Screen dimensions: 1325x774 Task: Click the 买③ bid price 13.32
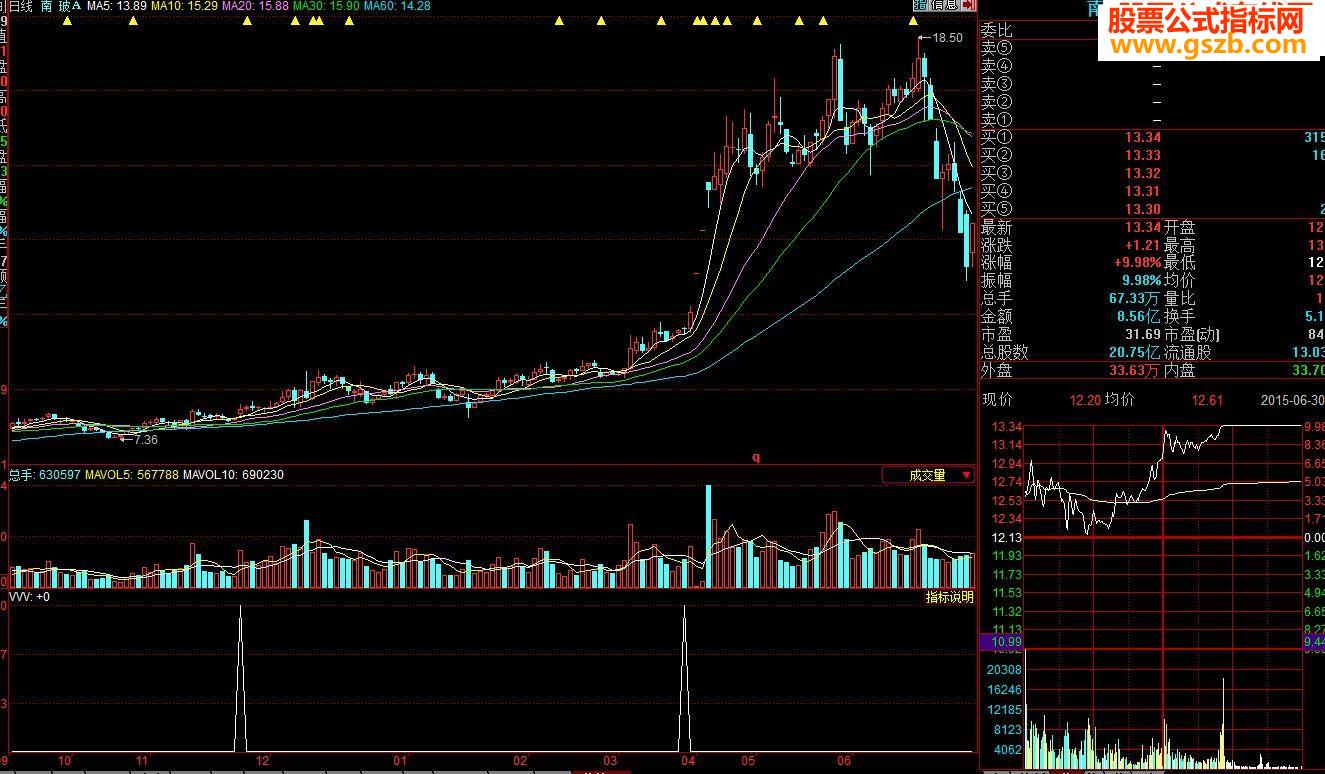[1143, 174]
